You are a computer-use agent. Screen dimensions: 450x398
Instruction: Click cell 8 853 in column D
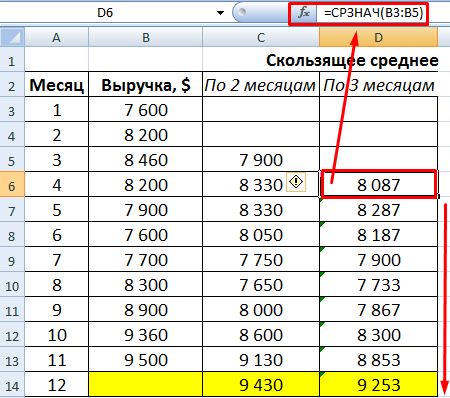pyautogui.click(x=379, y=360)
